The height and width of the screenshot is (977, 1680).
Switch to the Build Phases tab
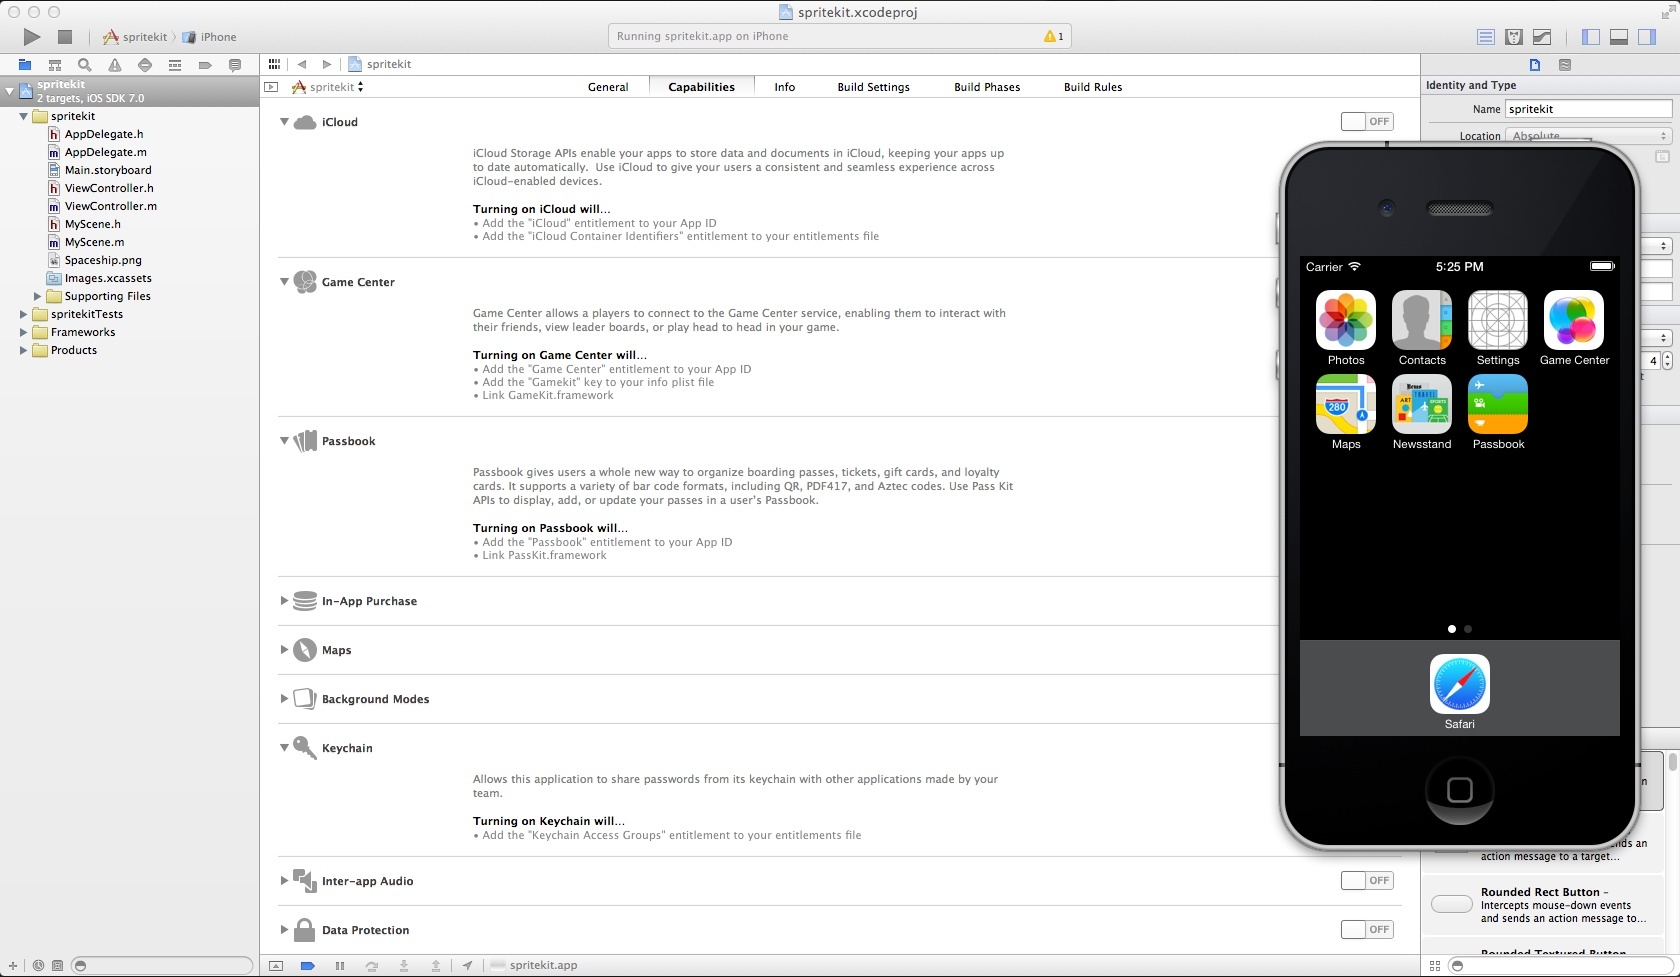[x=987, y=87]
